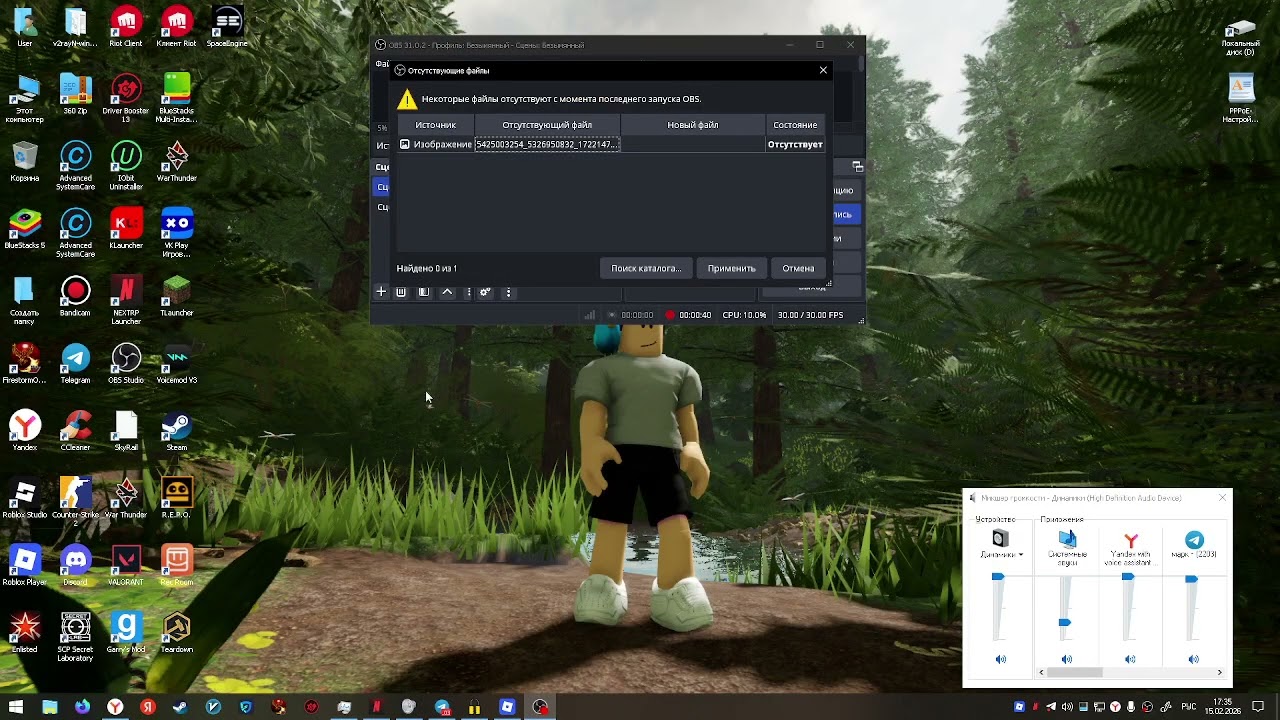This screenshot has height=720, width=1280.
Task: Click the 30.00 / 30.00 FPS status
Action: click(x=810, y=315)
